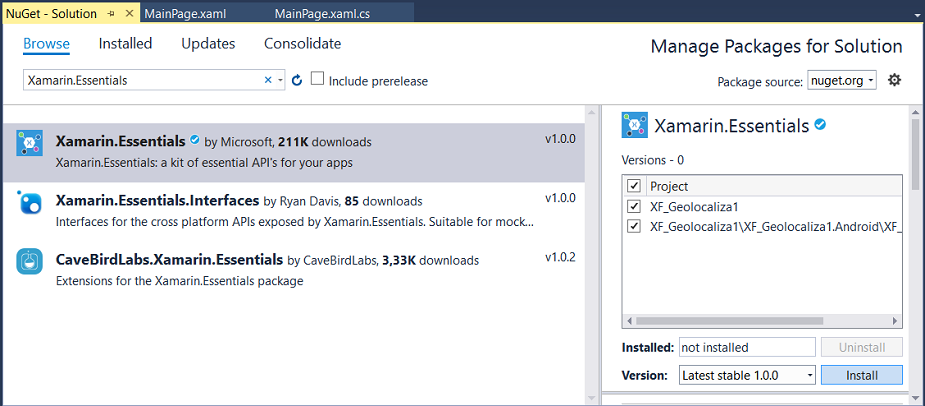Switch to the Updates tab

(208, 44)
